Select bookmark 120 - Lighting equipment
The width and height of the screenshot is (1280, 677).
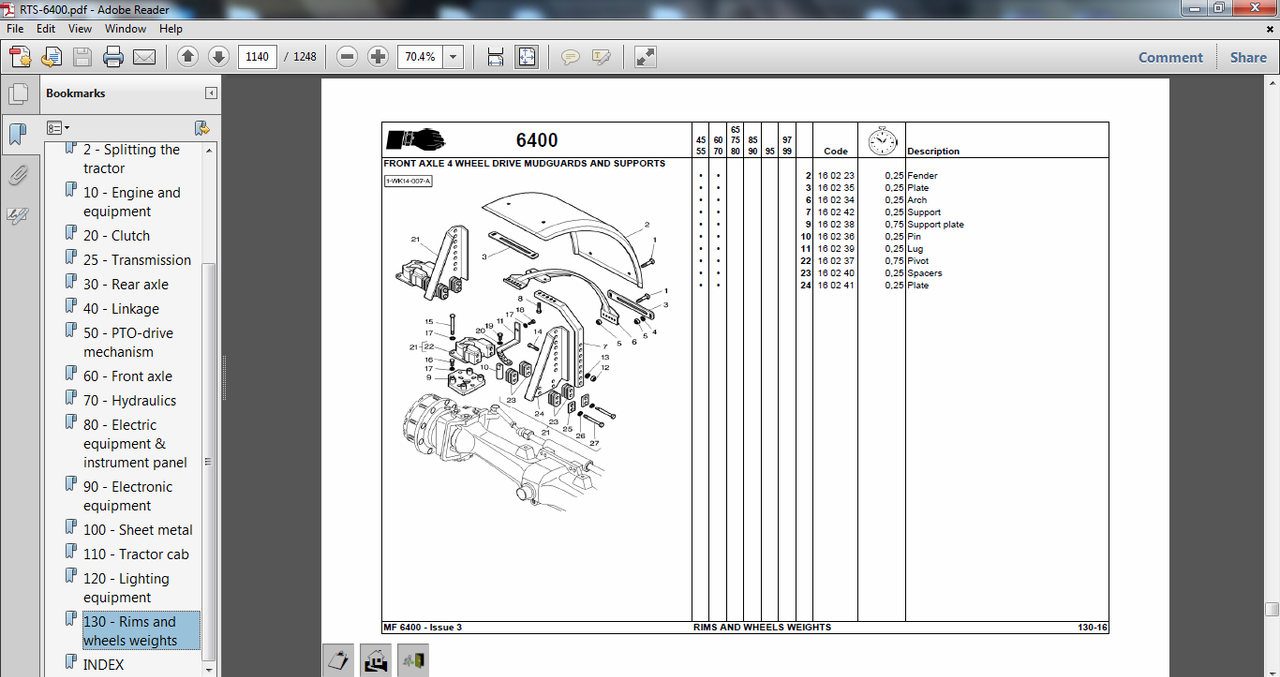(127, 588)
